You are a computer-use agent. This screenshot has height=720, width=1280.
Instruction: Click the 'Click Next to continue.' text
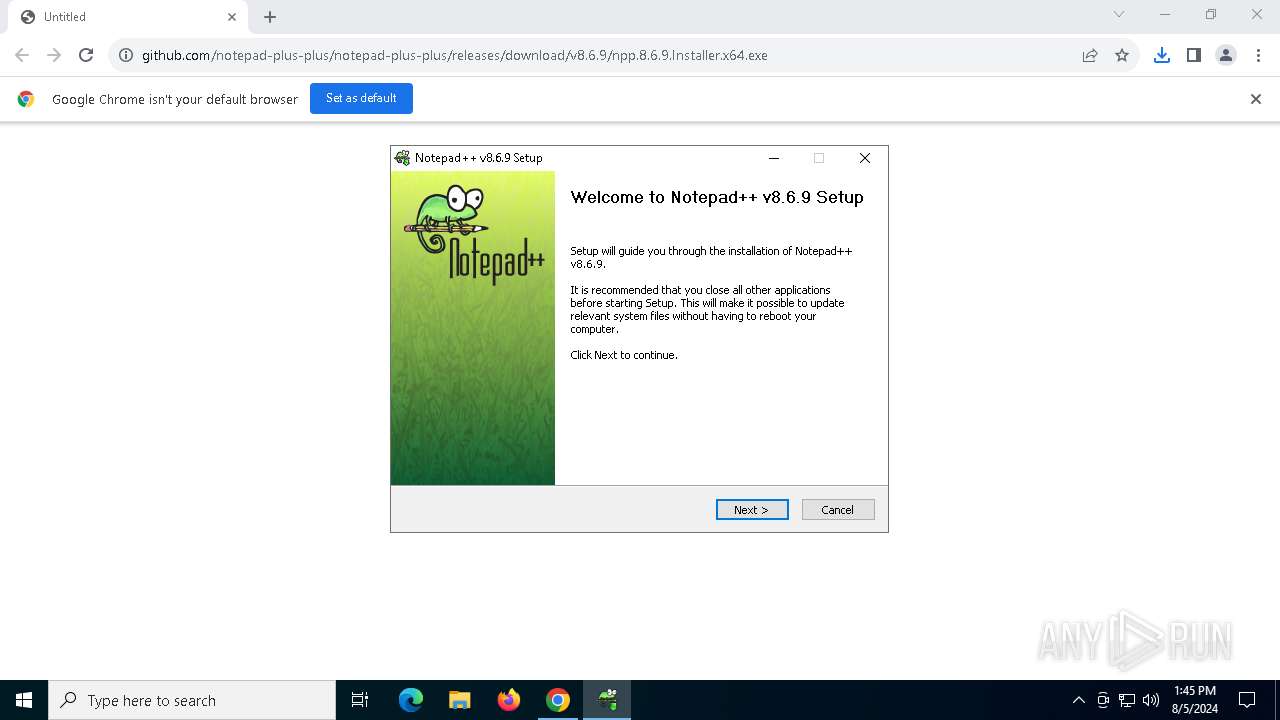click(x=624, y=355)
